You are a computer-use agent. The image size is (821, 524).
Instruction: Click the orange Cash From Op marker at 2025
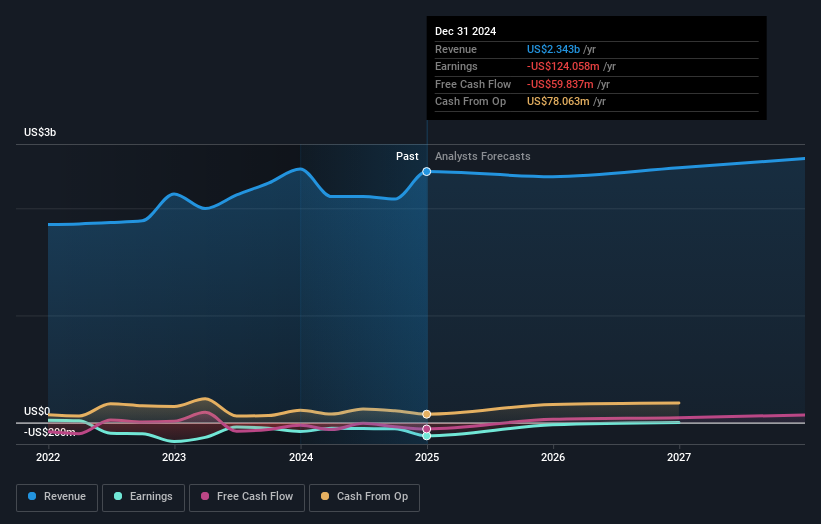click(427, 414)
